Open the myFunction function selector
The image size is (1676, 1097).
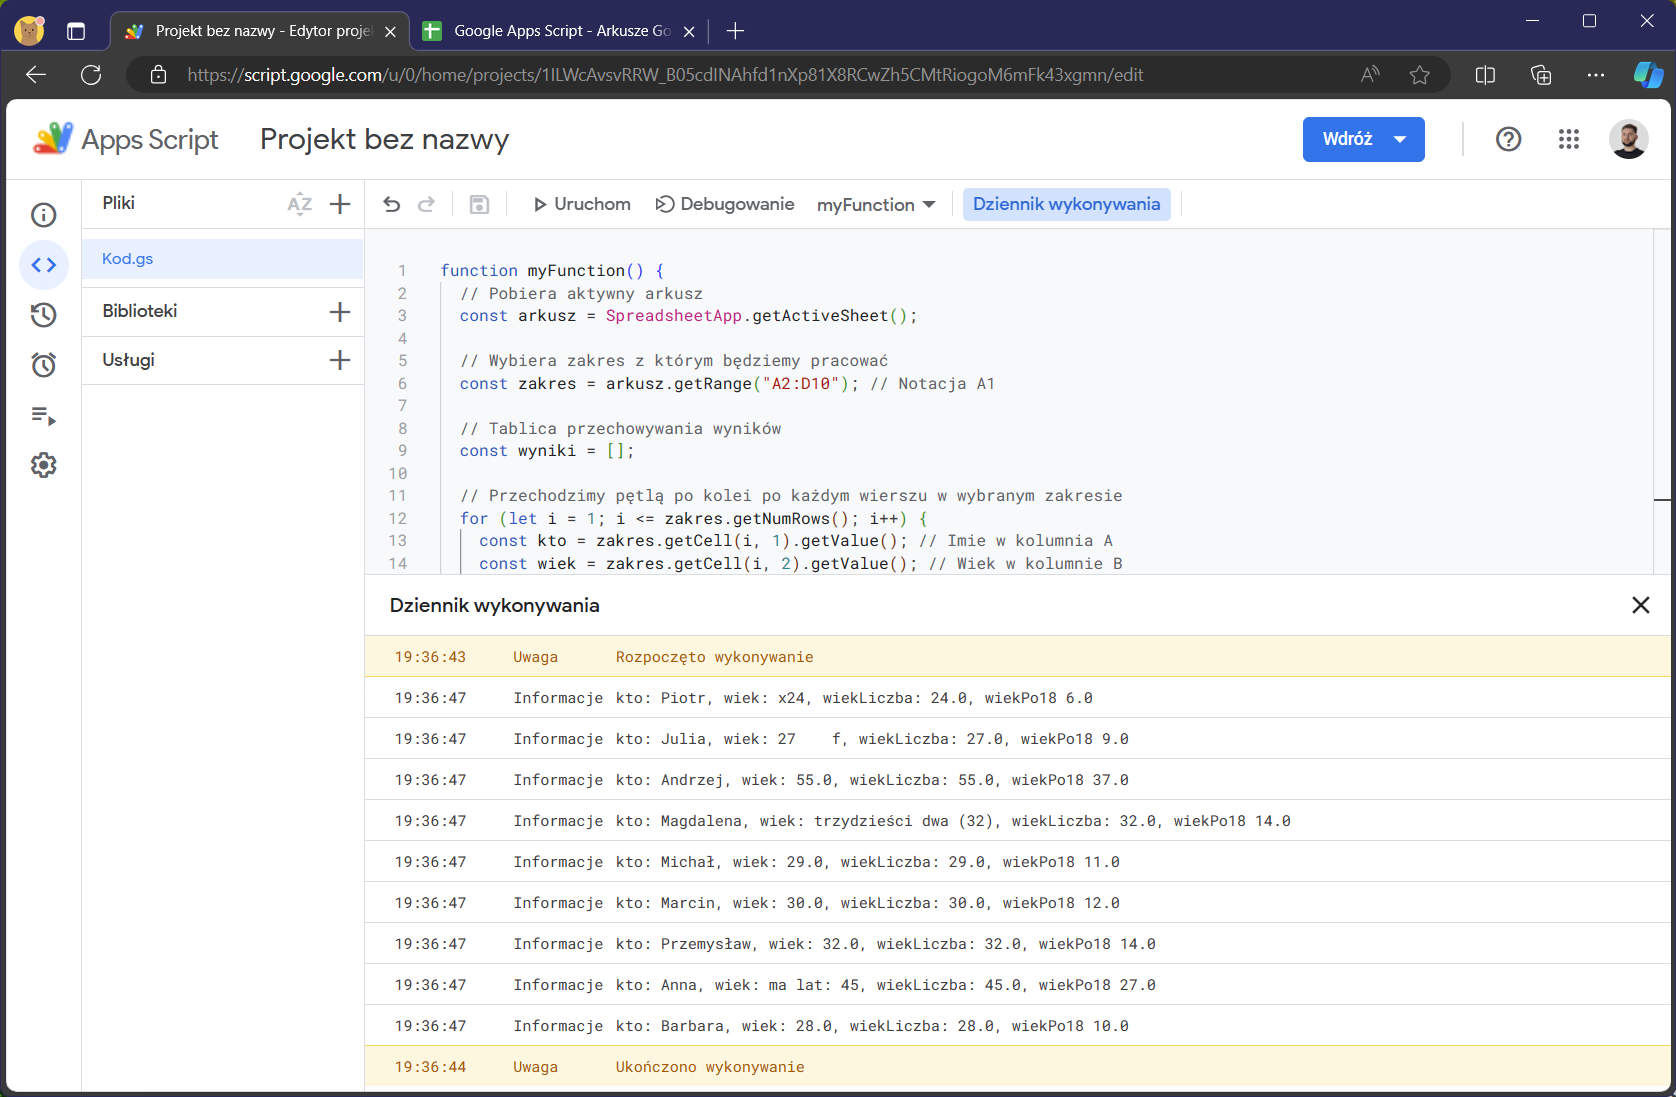(x=875, y=204)
